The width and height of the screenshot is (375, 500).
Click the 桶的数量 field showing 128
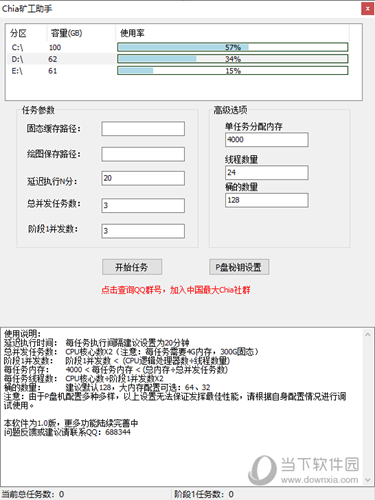[267, 200]
